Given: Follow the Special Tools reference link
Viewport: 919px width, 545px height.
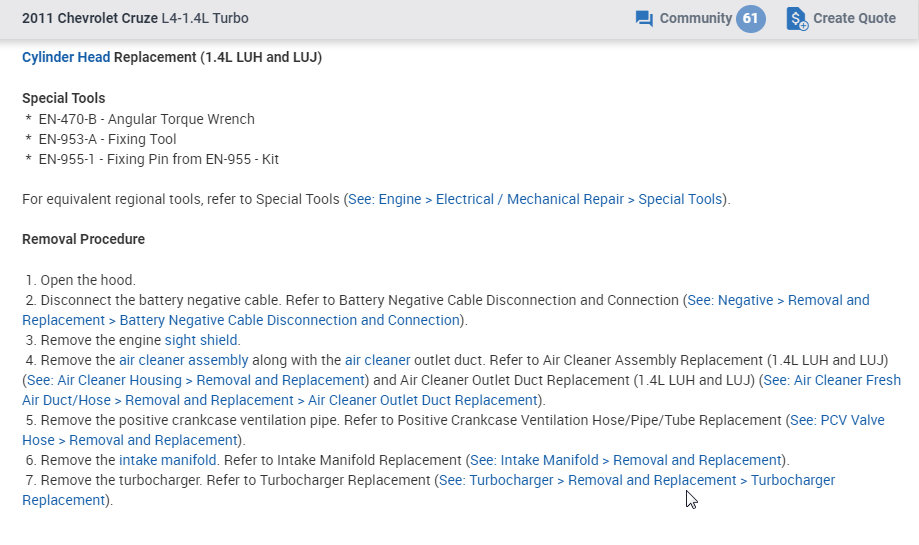Looking at the screenshot, I should [x=535, y=199].
